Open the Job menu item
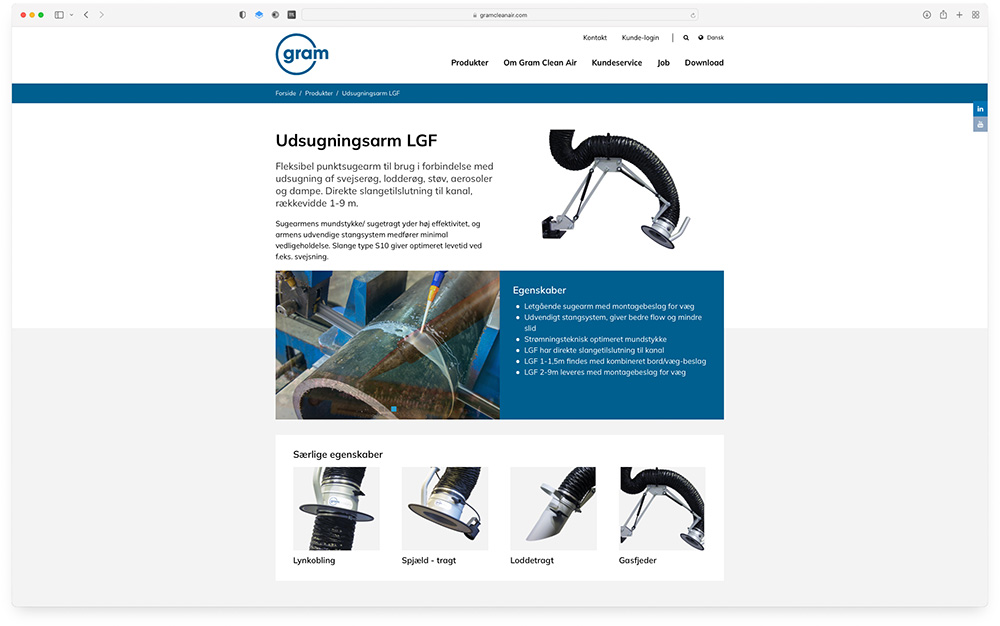This screenshot has width=1000, height=626. 663,62
